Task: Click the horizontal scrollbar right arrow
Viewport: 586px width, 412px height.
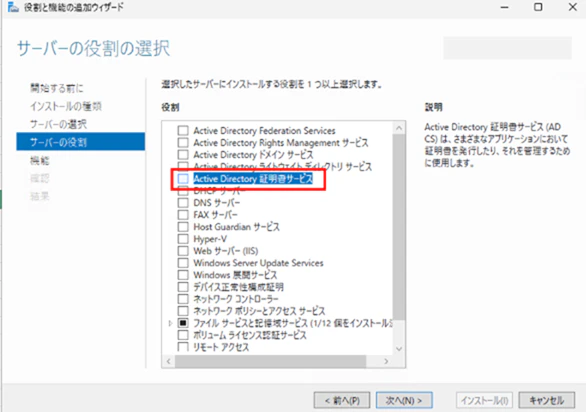Action: (386, 361)
